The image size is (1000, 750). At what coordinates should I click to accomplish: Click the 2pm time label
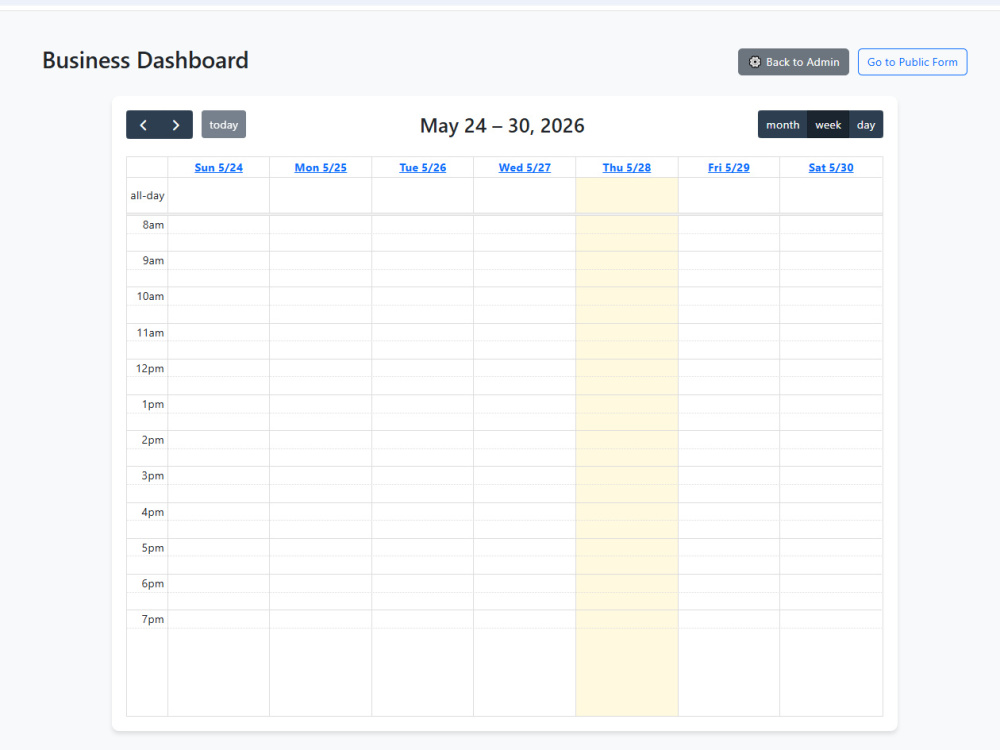click(153, 440)
